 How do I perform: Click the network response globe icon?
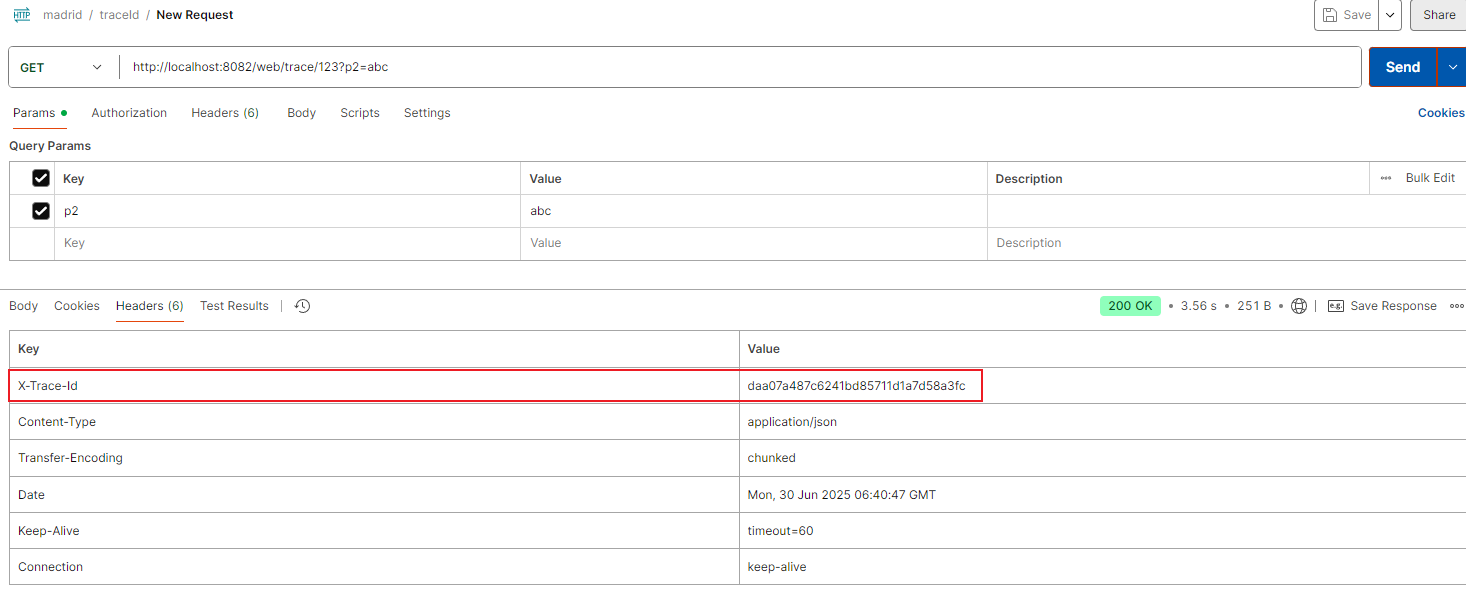1298,306
